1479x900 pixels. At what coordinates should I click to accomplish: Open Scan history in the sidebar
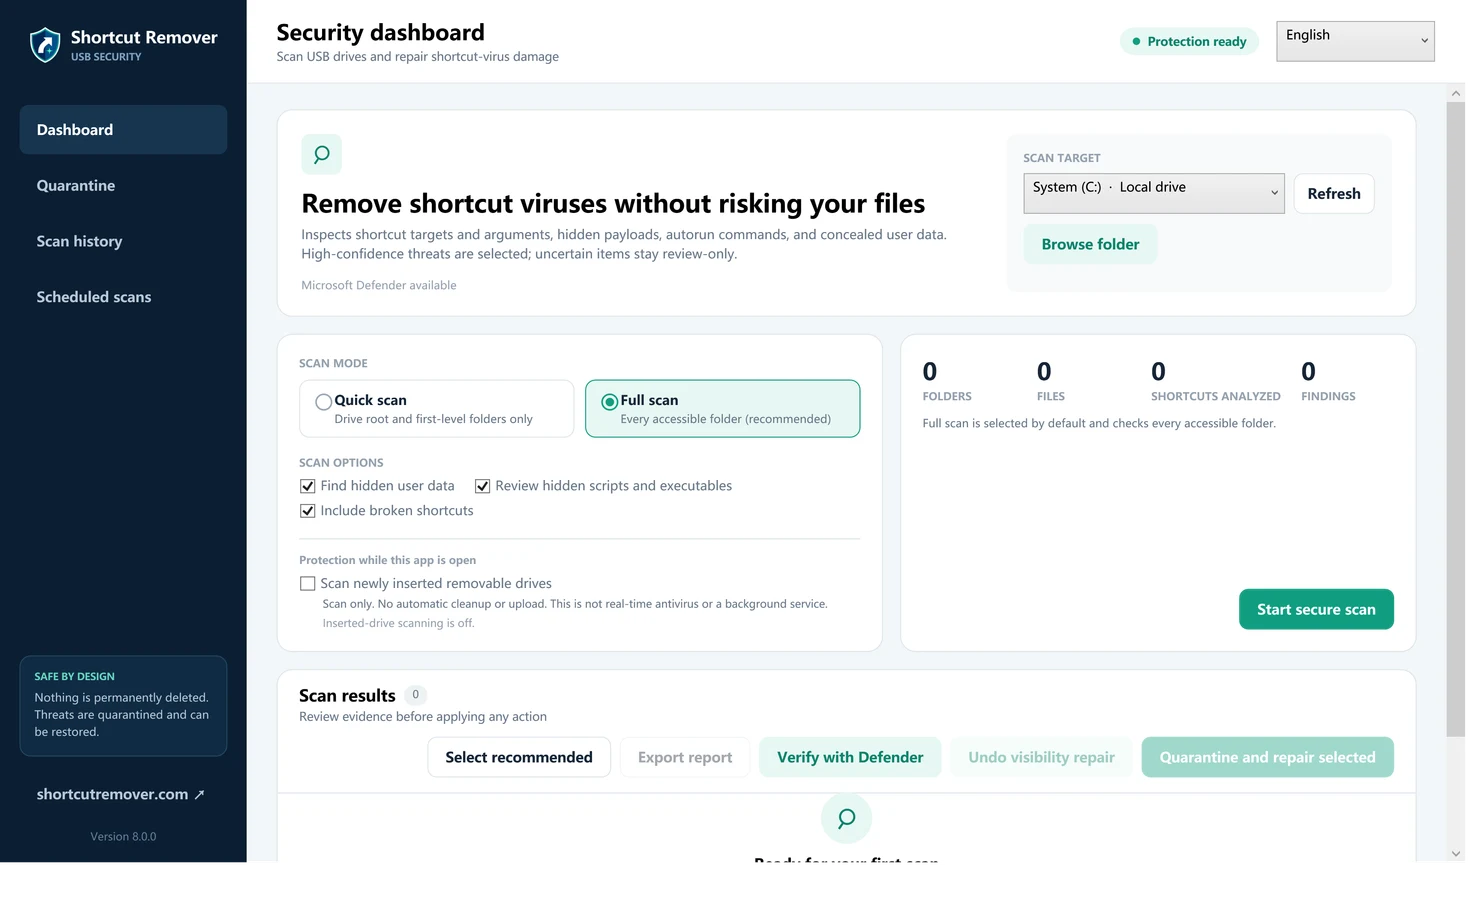pos(123,242)
